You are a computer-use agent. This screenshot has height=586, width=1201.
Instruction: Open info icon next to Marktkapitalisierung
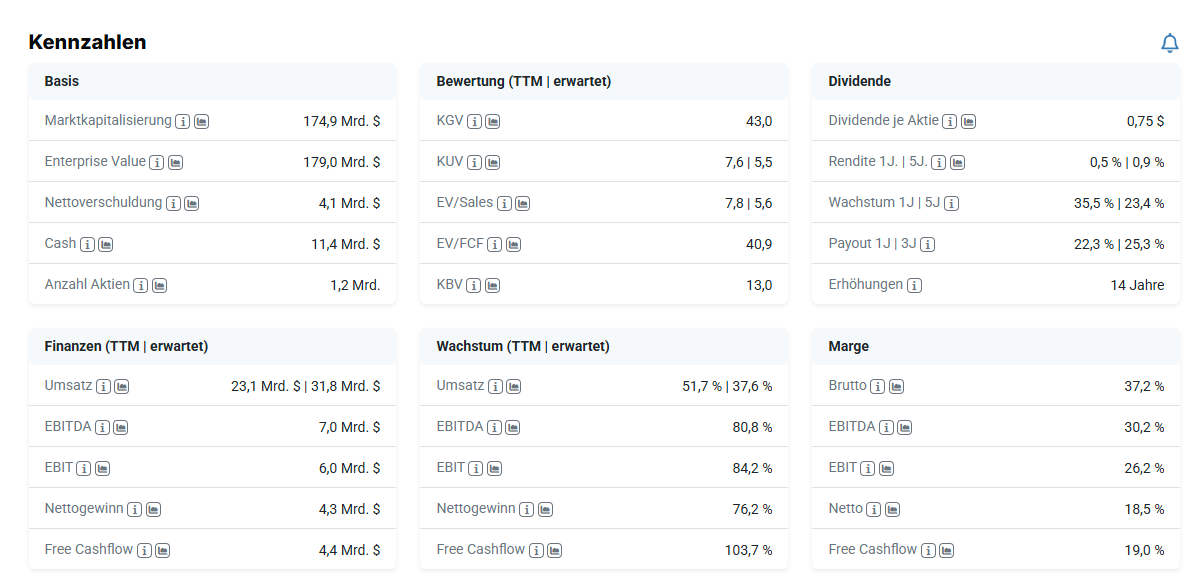183,121
